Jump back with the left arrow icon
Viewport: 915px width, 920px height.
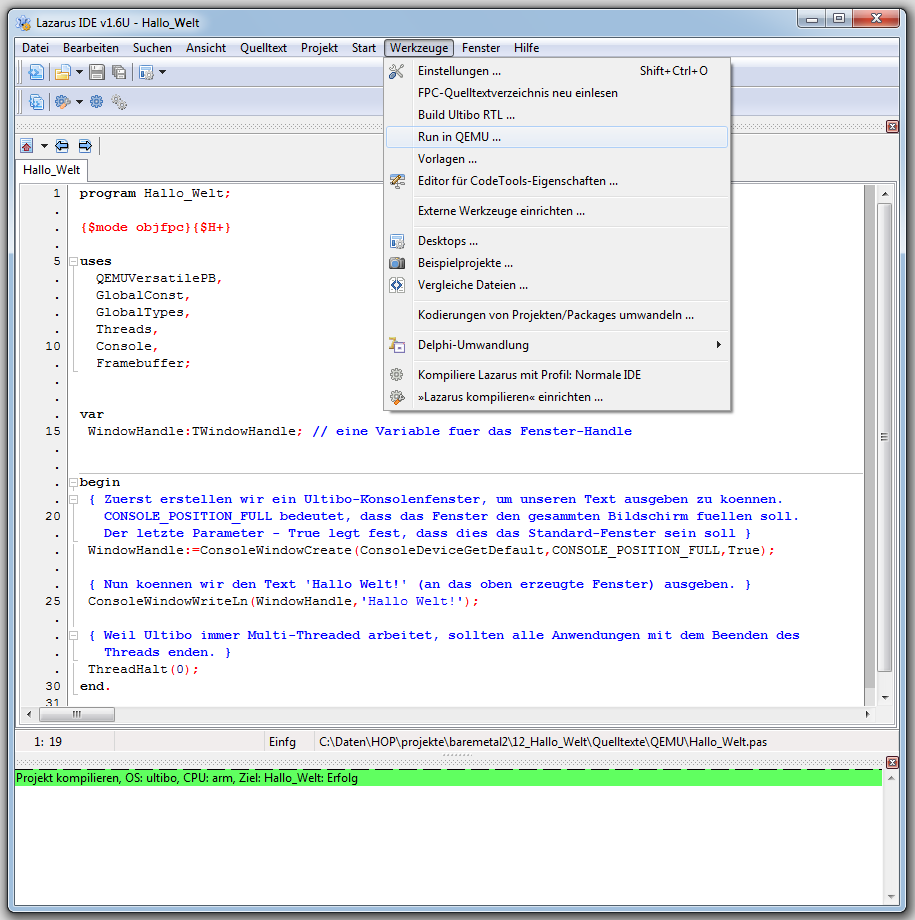coord(62,146)
